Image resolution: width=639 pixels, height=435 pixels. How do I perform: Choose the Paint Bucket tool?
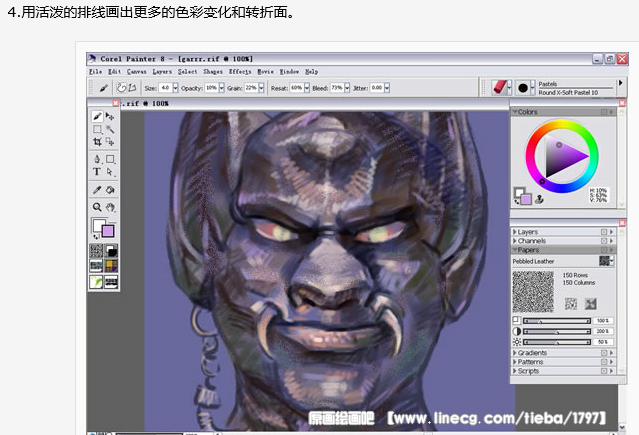pyautogui.click(x=110, y=190)
